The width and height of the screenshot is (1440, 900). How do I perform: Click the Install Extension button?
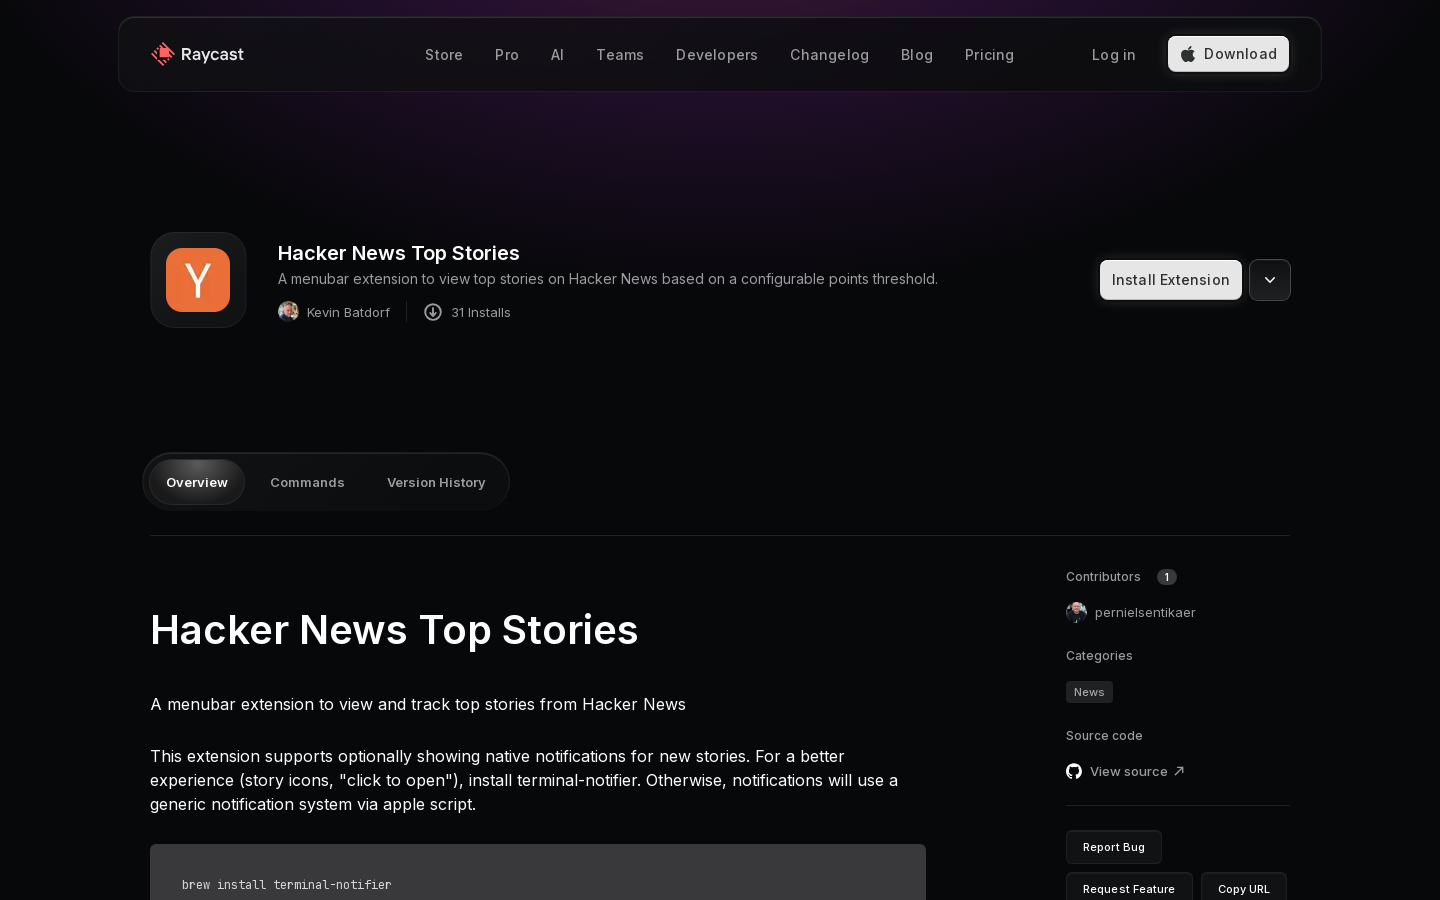coord(1171,280)
